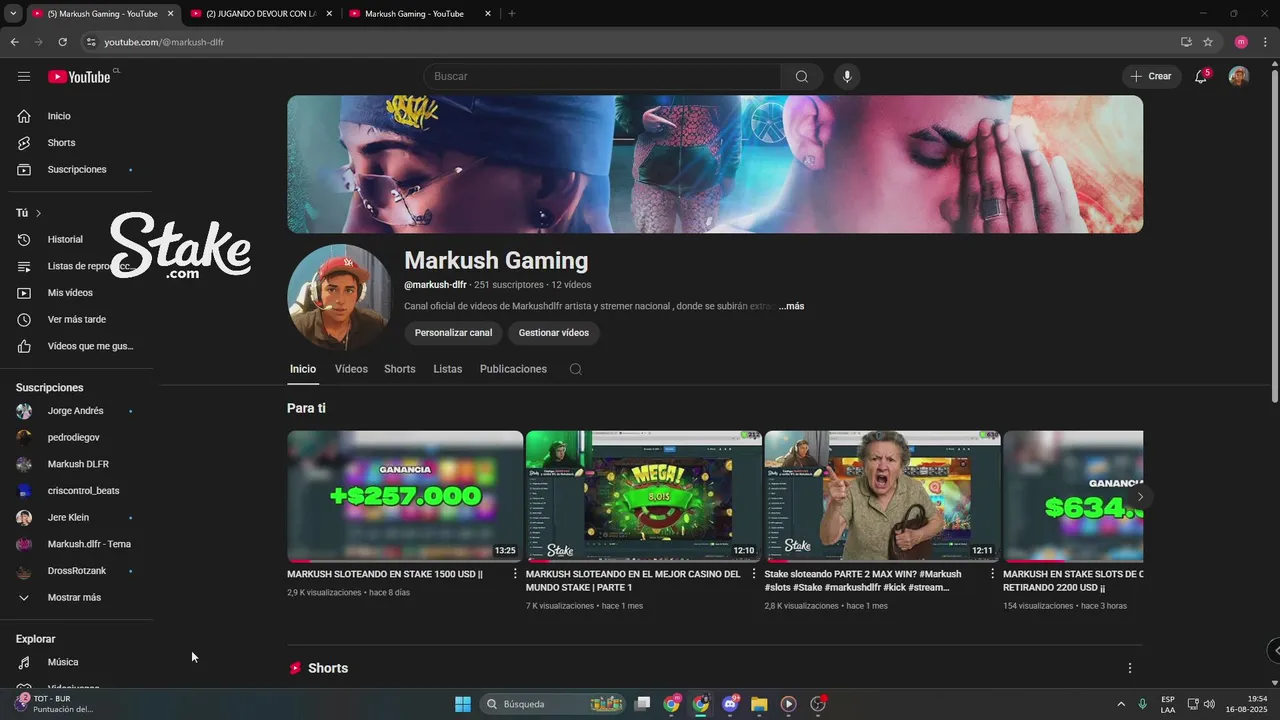Reload the page in Chrome

[62, 42]
